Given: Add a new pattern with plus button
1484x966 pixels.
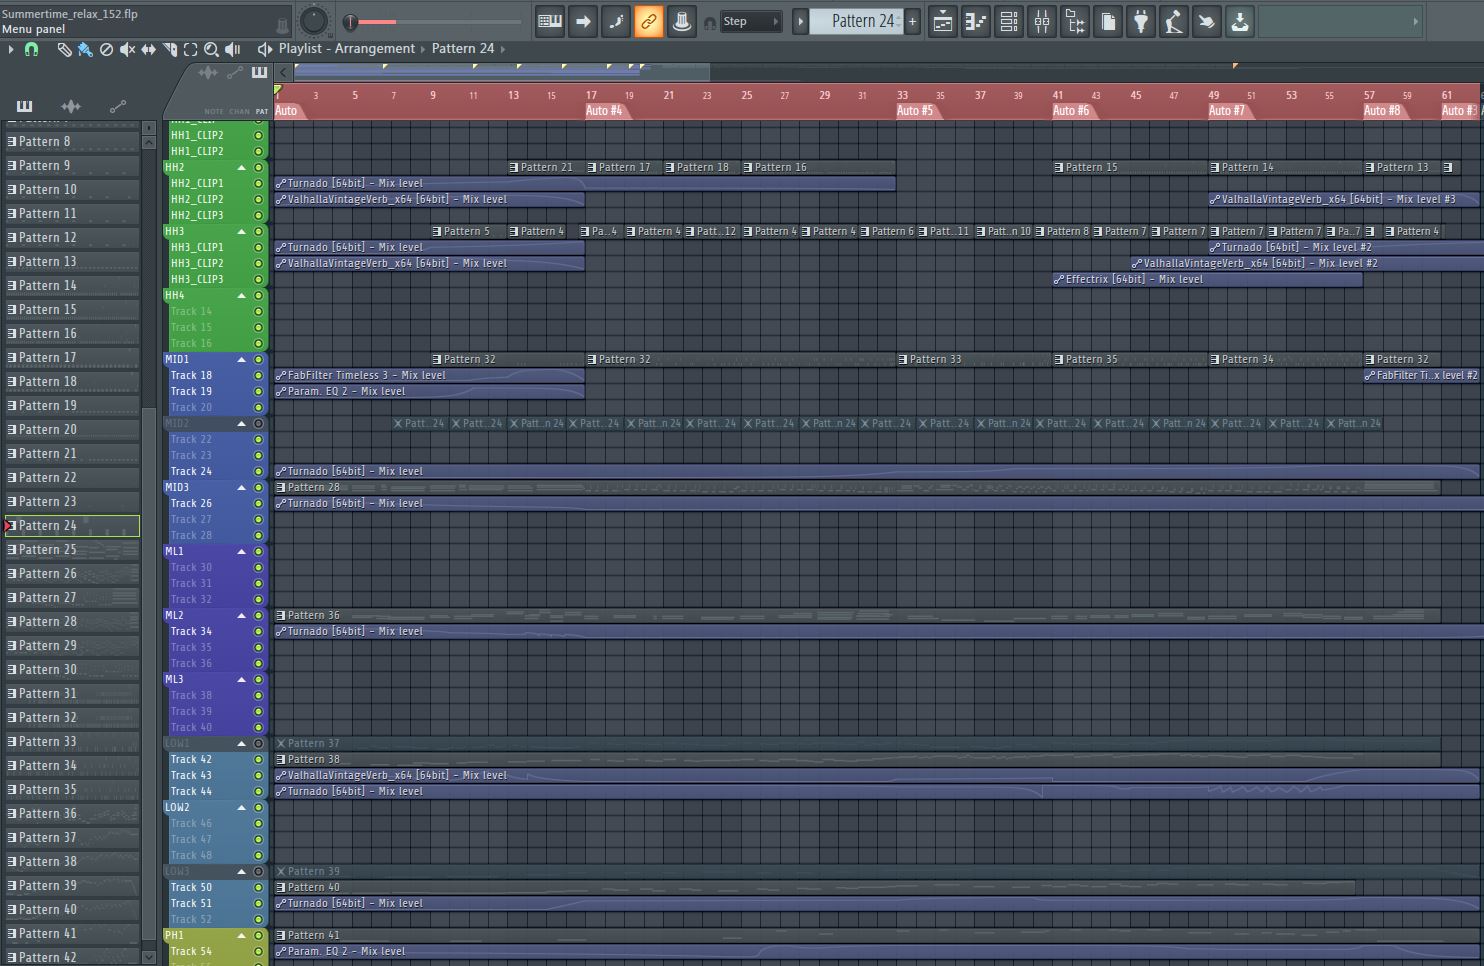Looking at the screenshot, I should tap(912, 21).
